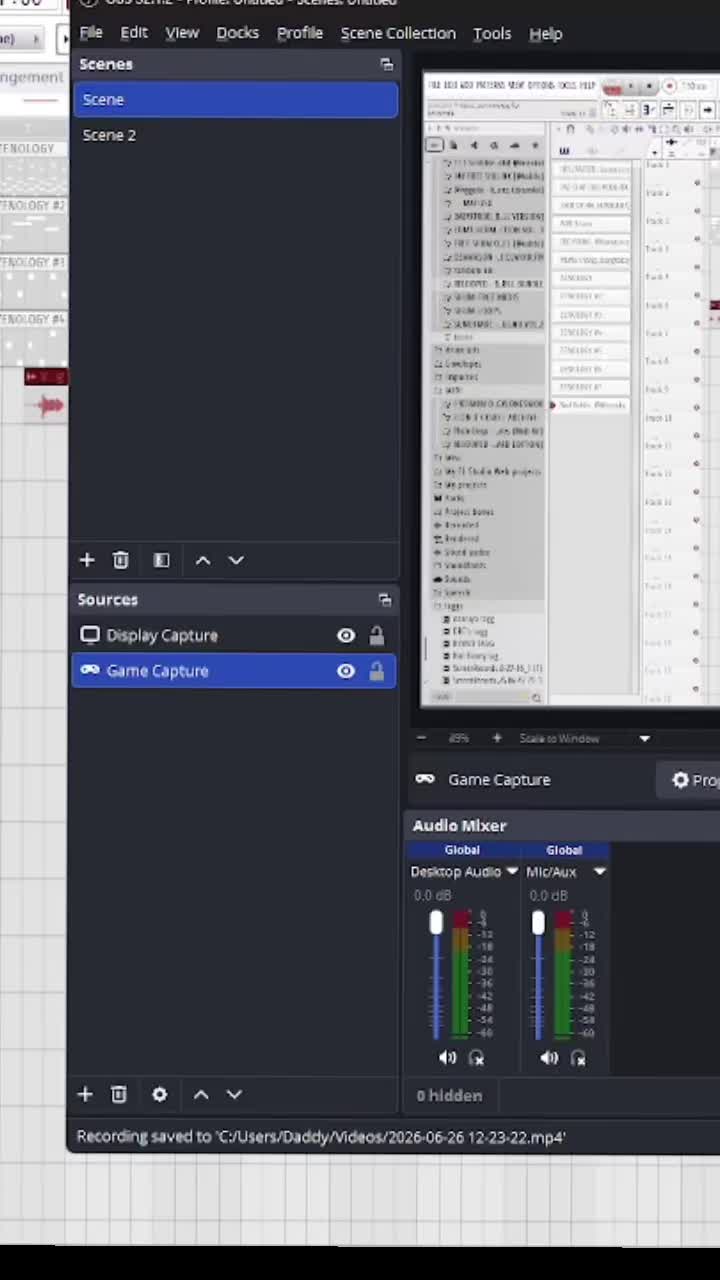Move the scene up with arrow icon

tap(203, 560)
